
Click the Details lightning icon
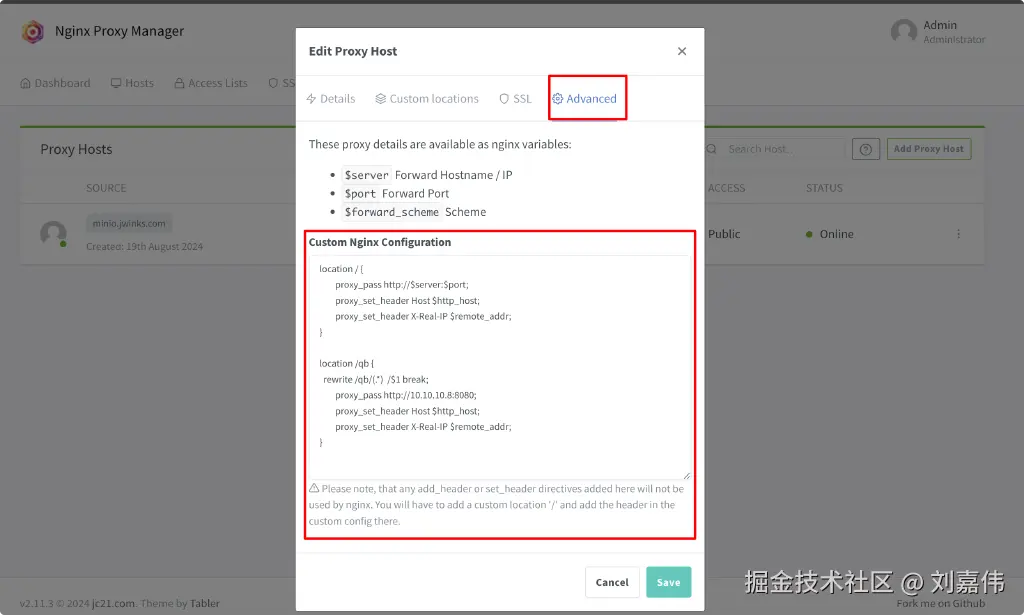[312, 99]
